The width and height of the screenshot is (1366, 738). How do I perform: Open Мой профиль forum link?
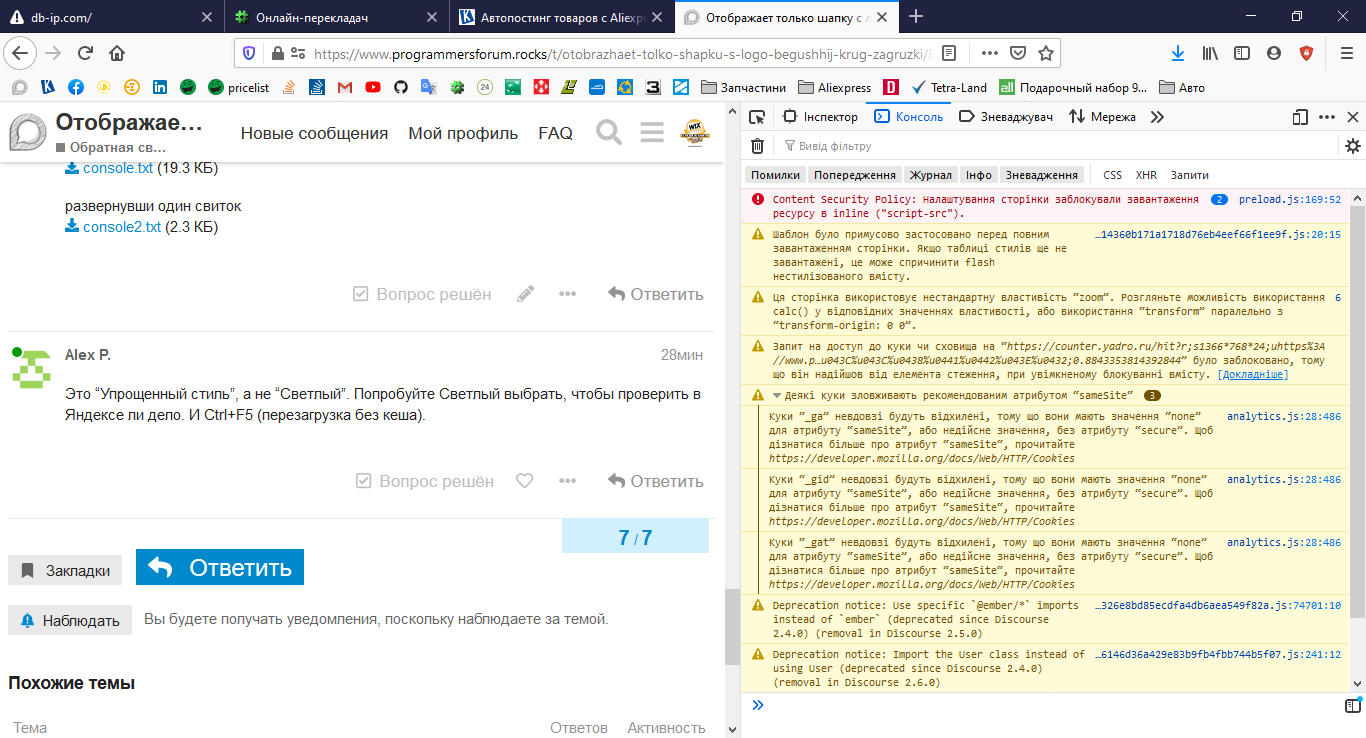point(463,133)
